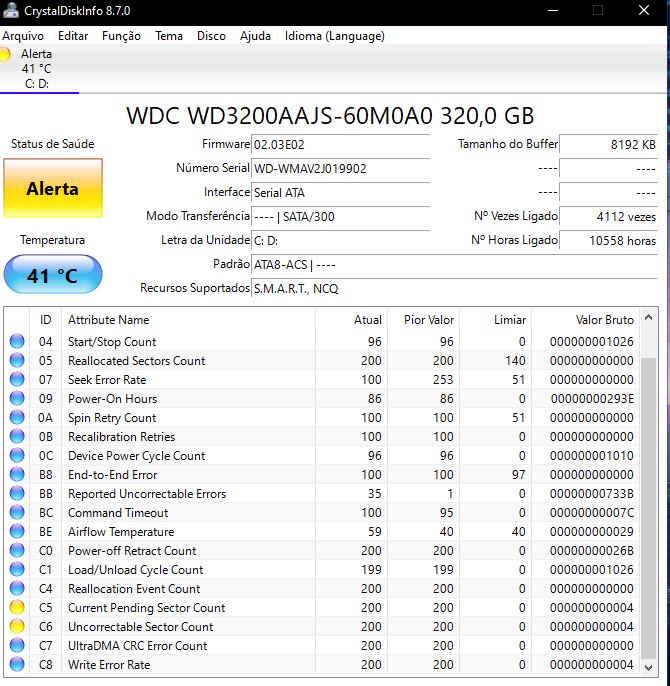Select the Reported Uncorrectable Errors attribute name
670x686 pixels.
[x=147, y=494]
